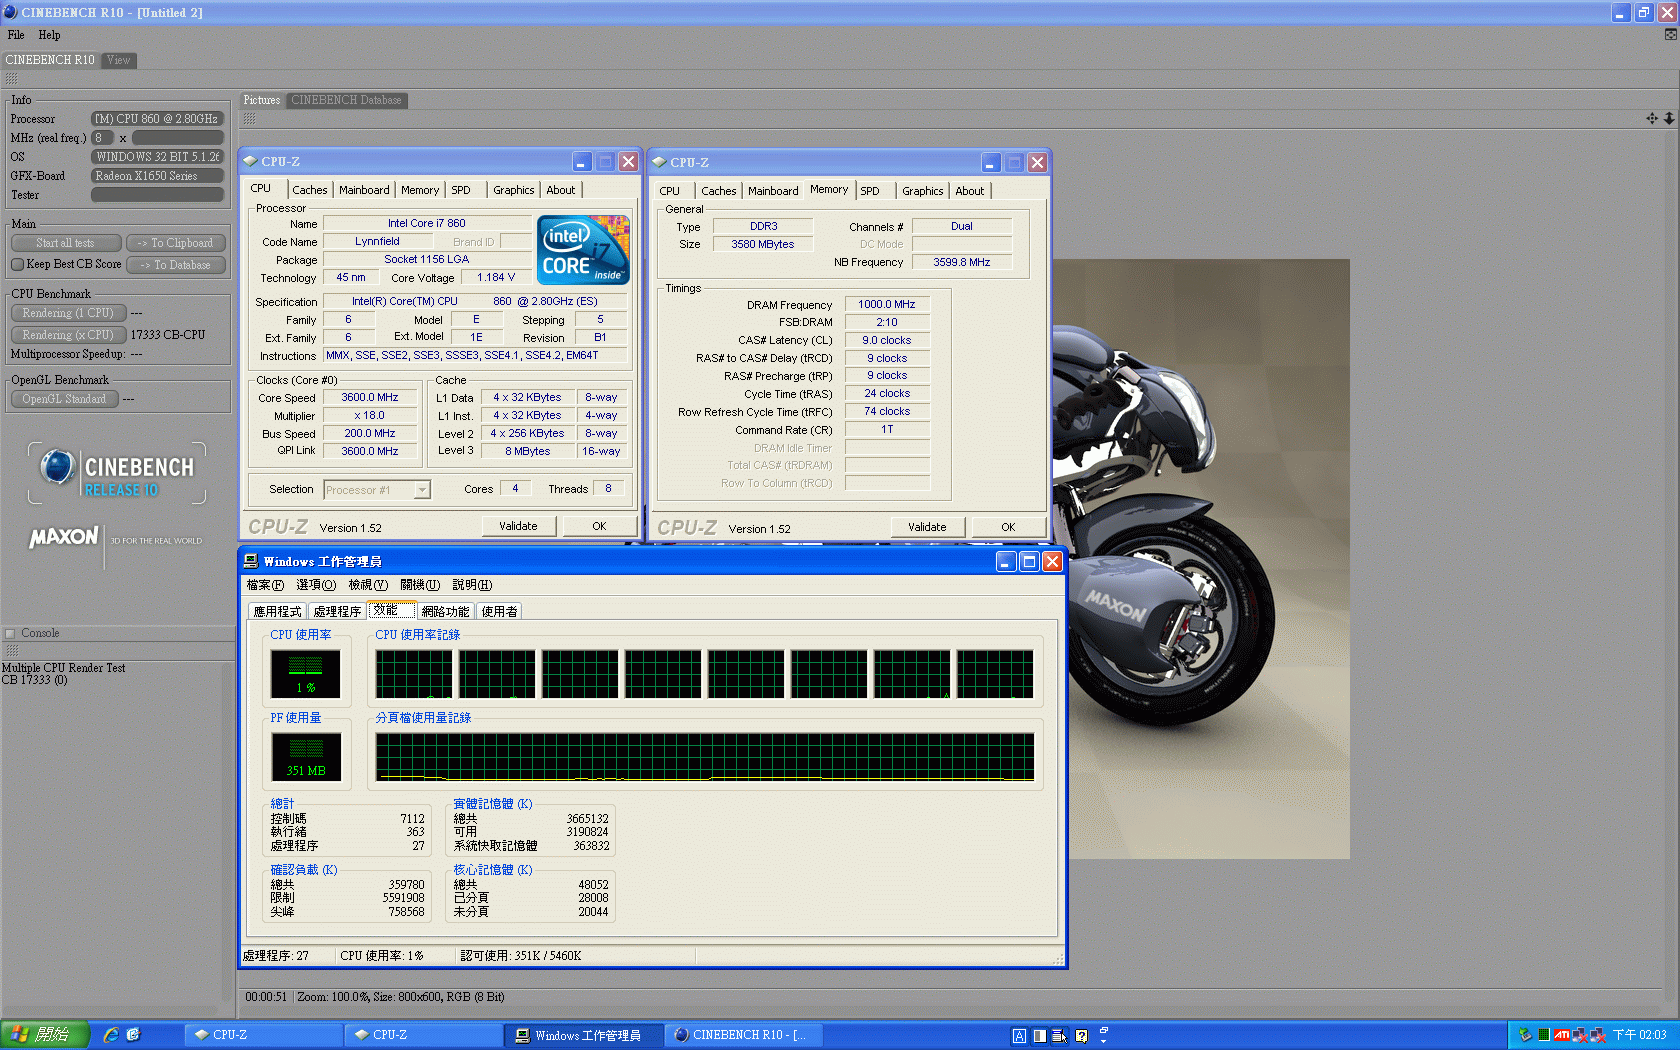Open CPU tab in right CPU-Z window
Screen dimensions: 1680x1050
[670, 191]
